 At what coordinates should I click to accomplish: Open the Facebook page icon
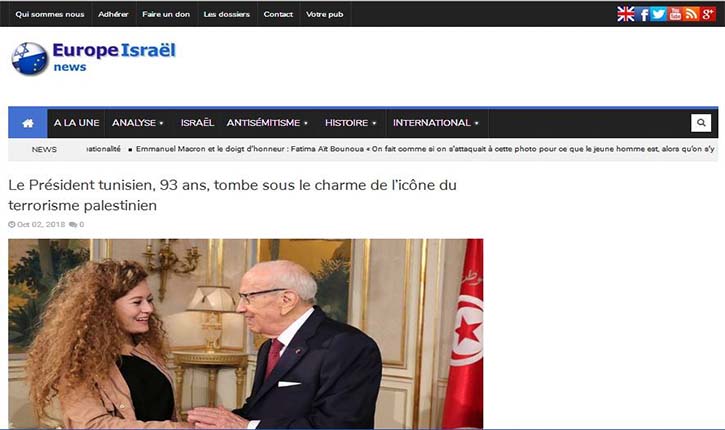[x=643, y=14]
